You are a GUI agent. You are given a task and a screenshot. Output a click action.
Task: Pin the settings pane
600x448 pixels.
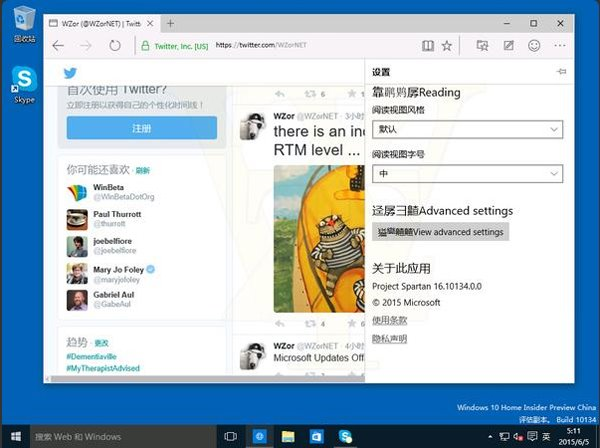561,72
